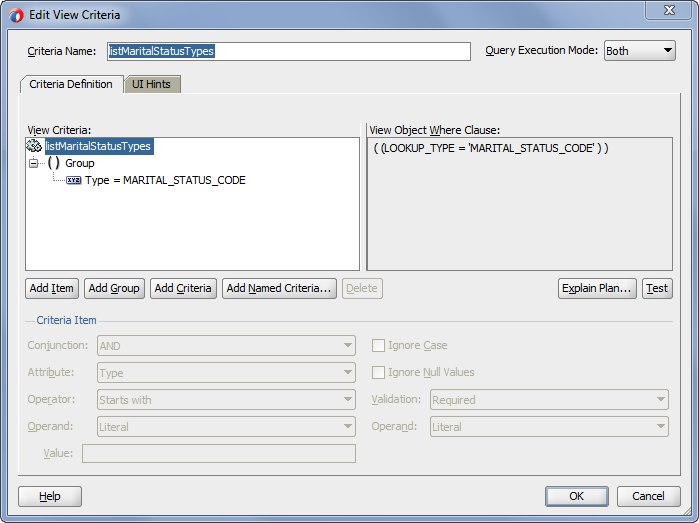699x523 pixels.
Task: Collapse the Group node in the tree
Action: click(33, 163)
